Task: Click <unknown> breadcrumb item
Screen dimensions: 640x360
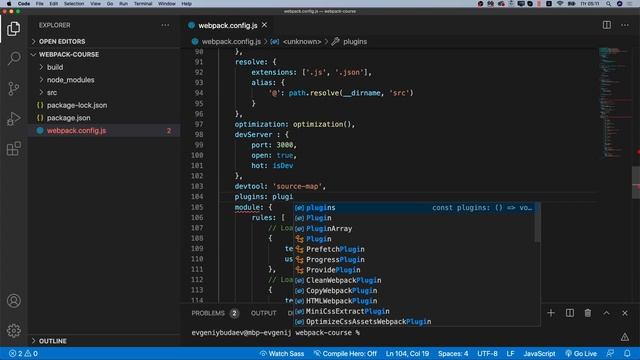Action: click(x=302, y=42)
